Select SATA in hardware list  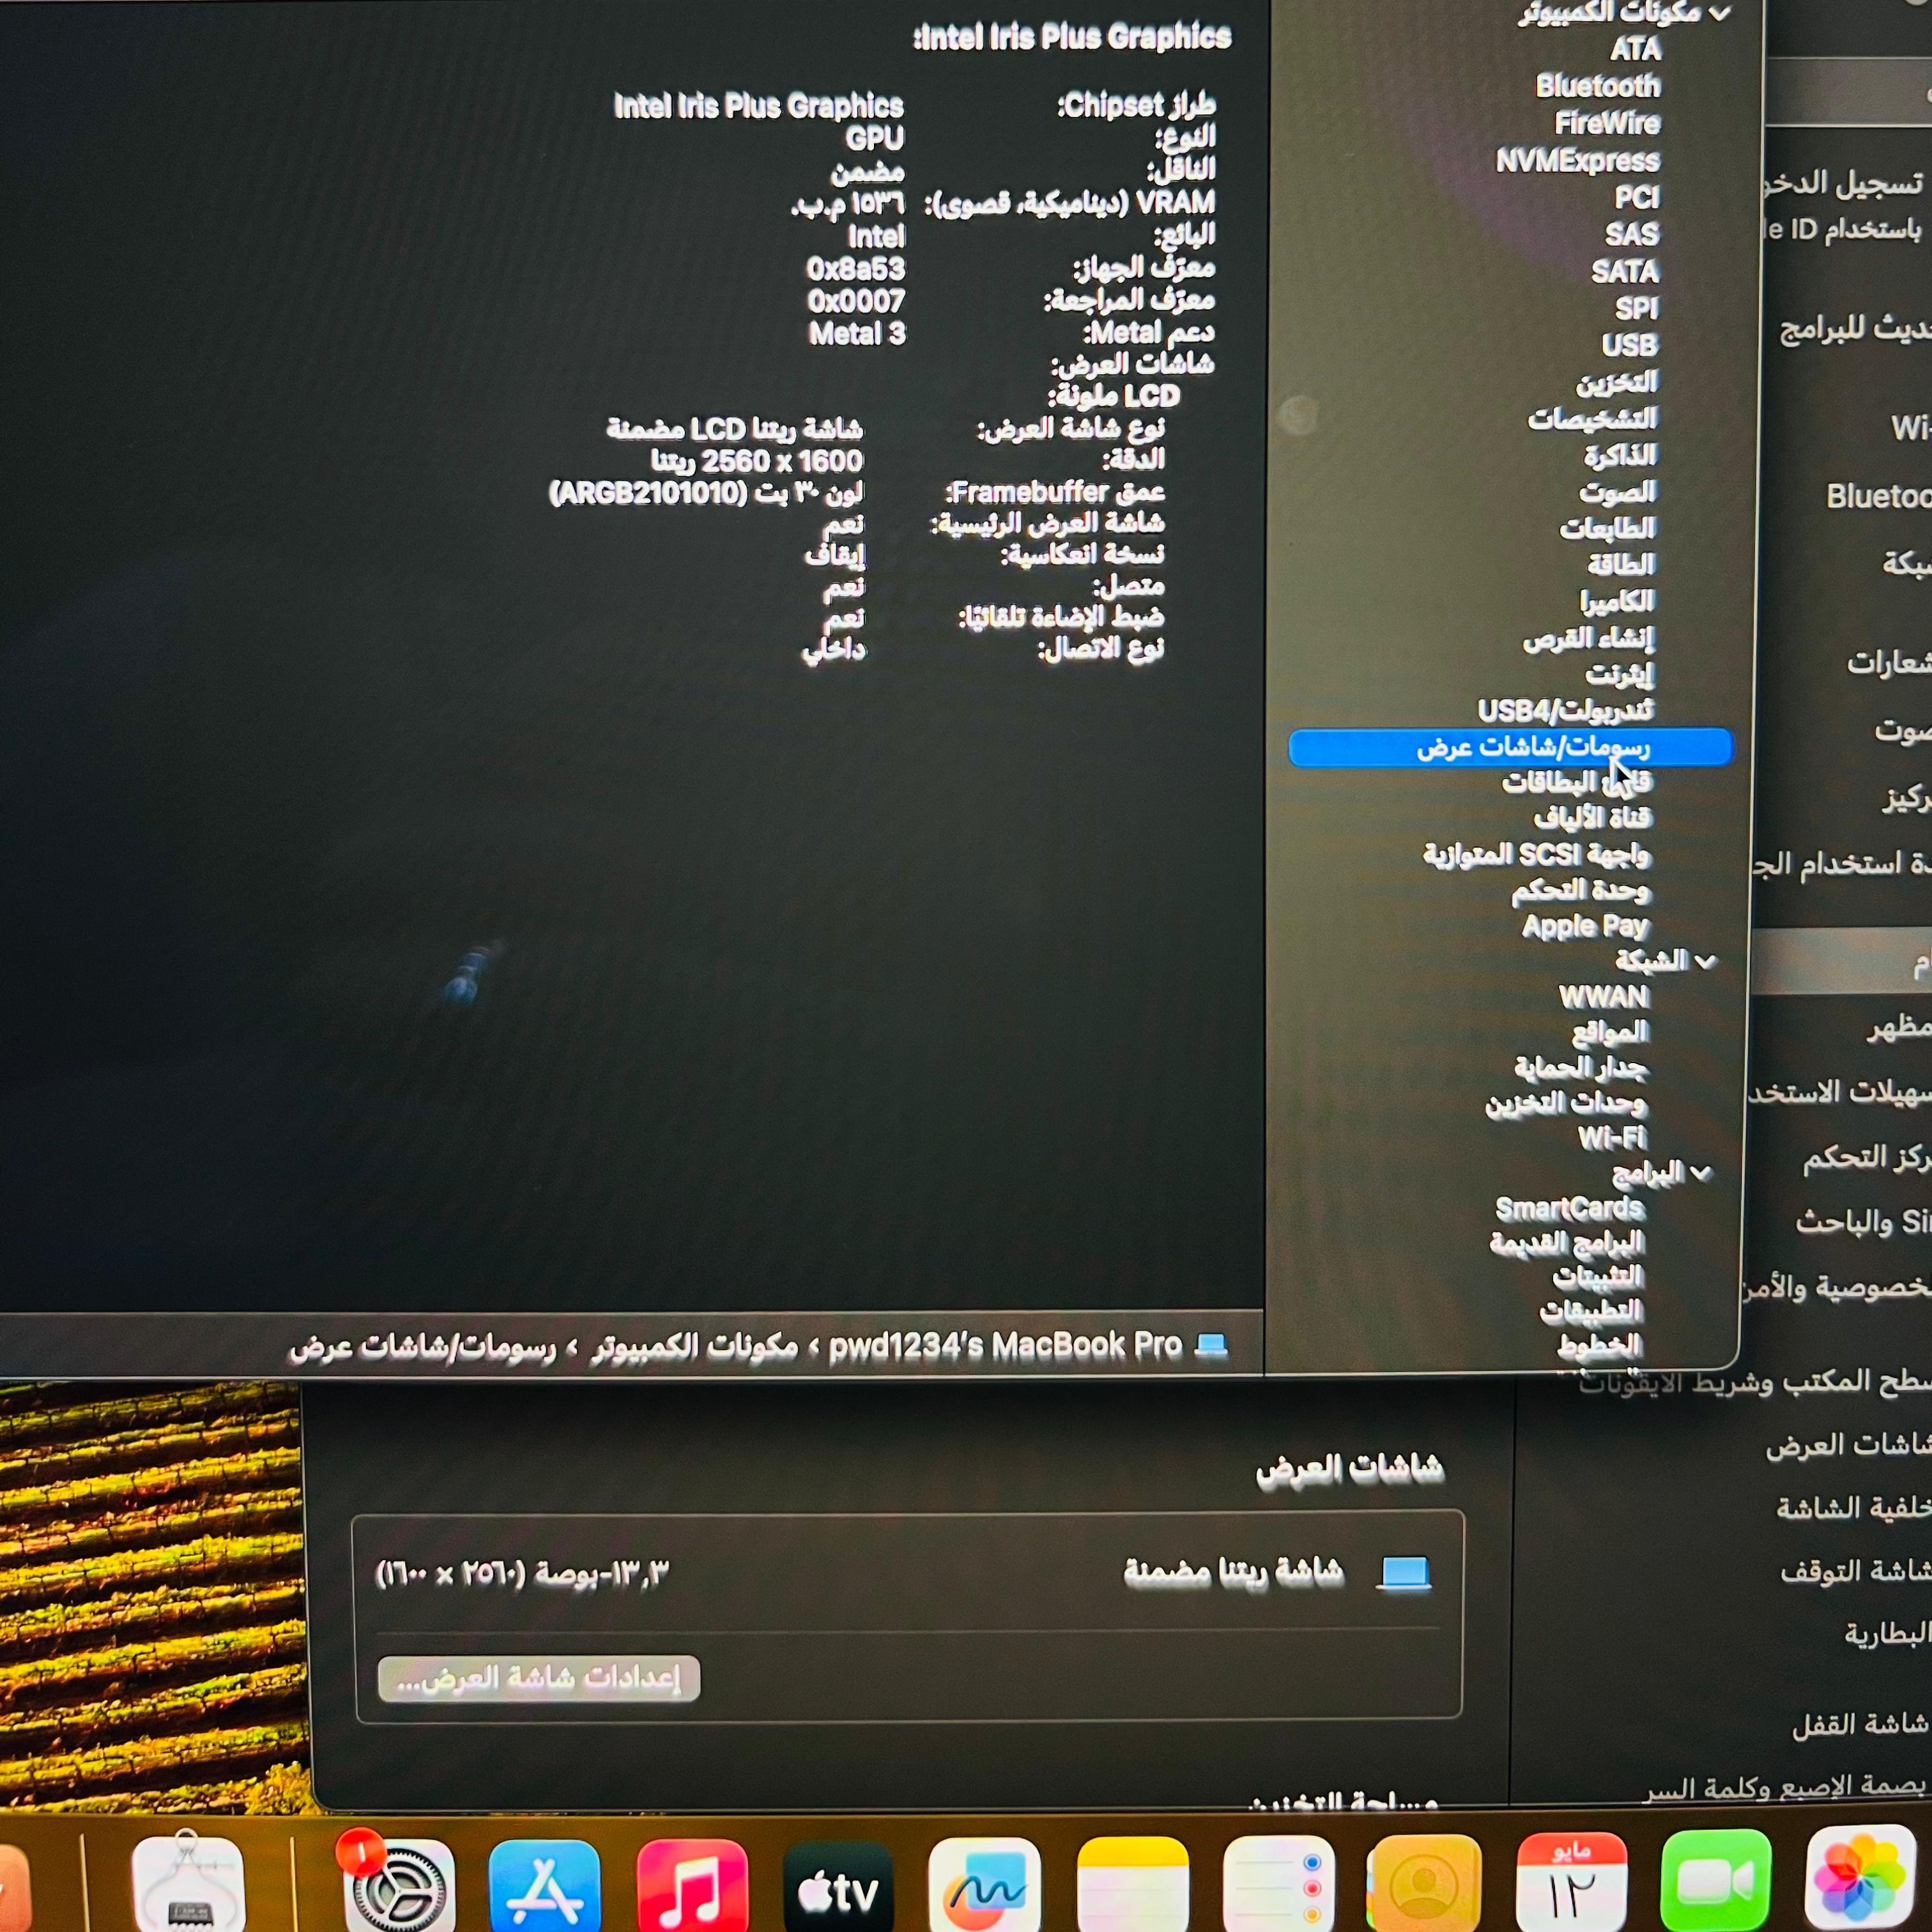click(x=1625, y=271)
